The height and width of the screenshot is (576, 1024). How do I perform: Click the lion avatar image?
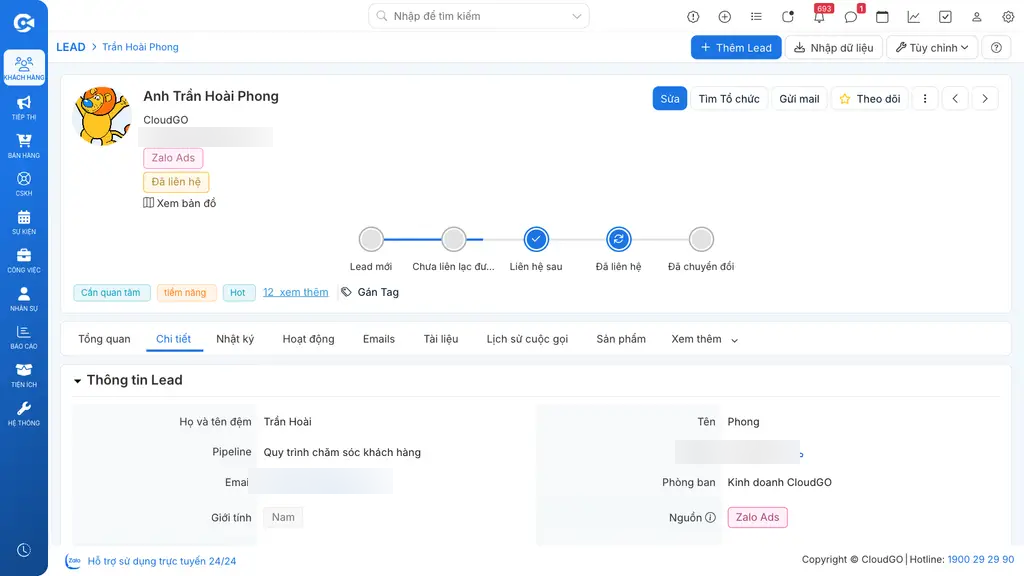103,116
